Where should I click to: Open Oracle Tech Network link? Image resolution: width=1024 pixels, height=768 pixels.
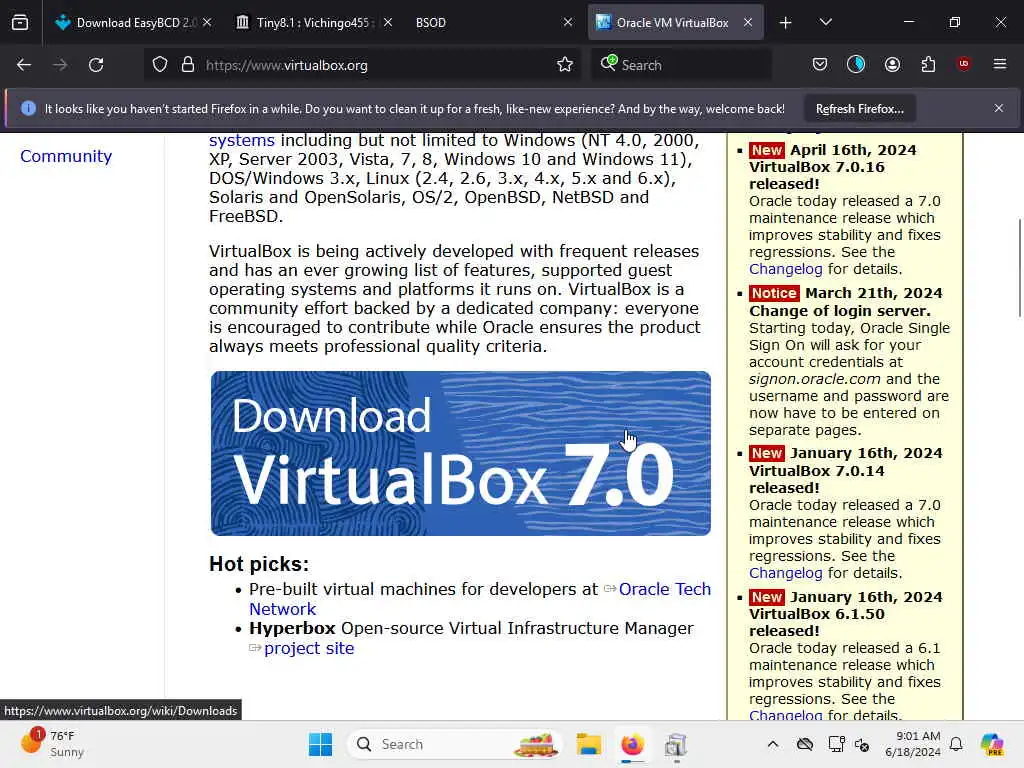pos(665,589)
